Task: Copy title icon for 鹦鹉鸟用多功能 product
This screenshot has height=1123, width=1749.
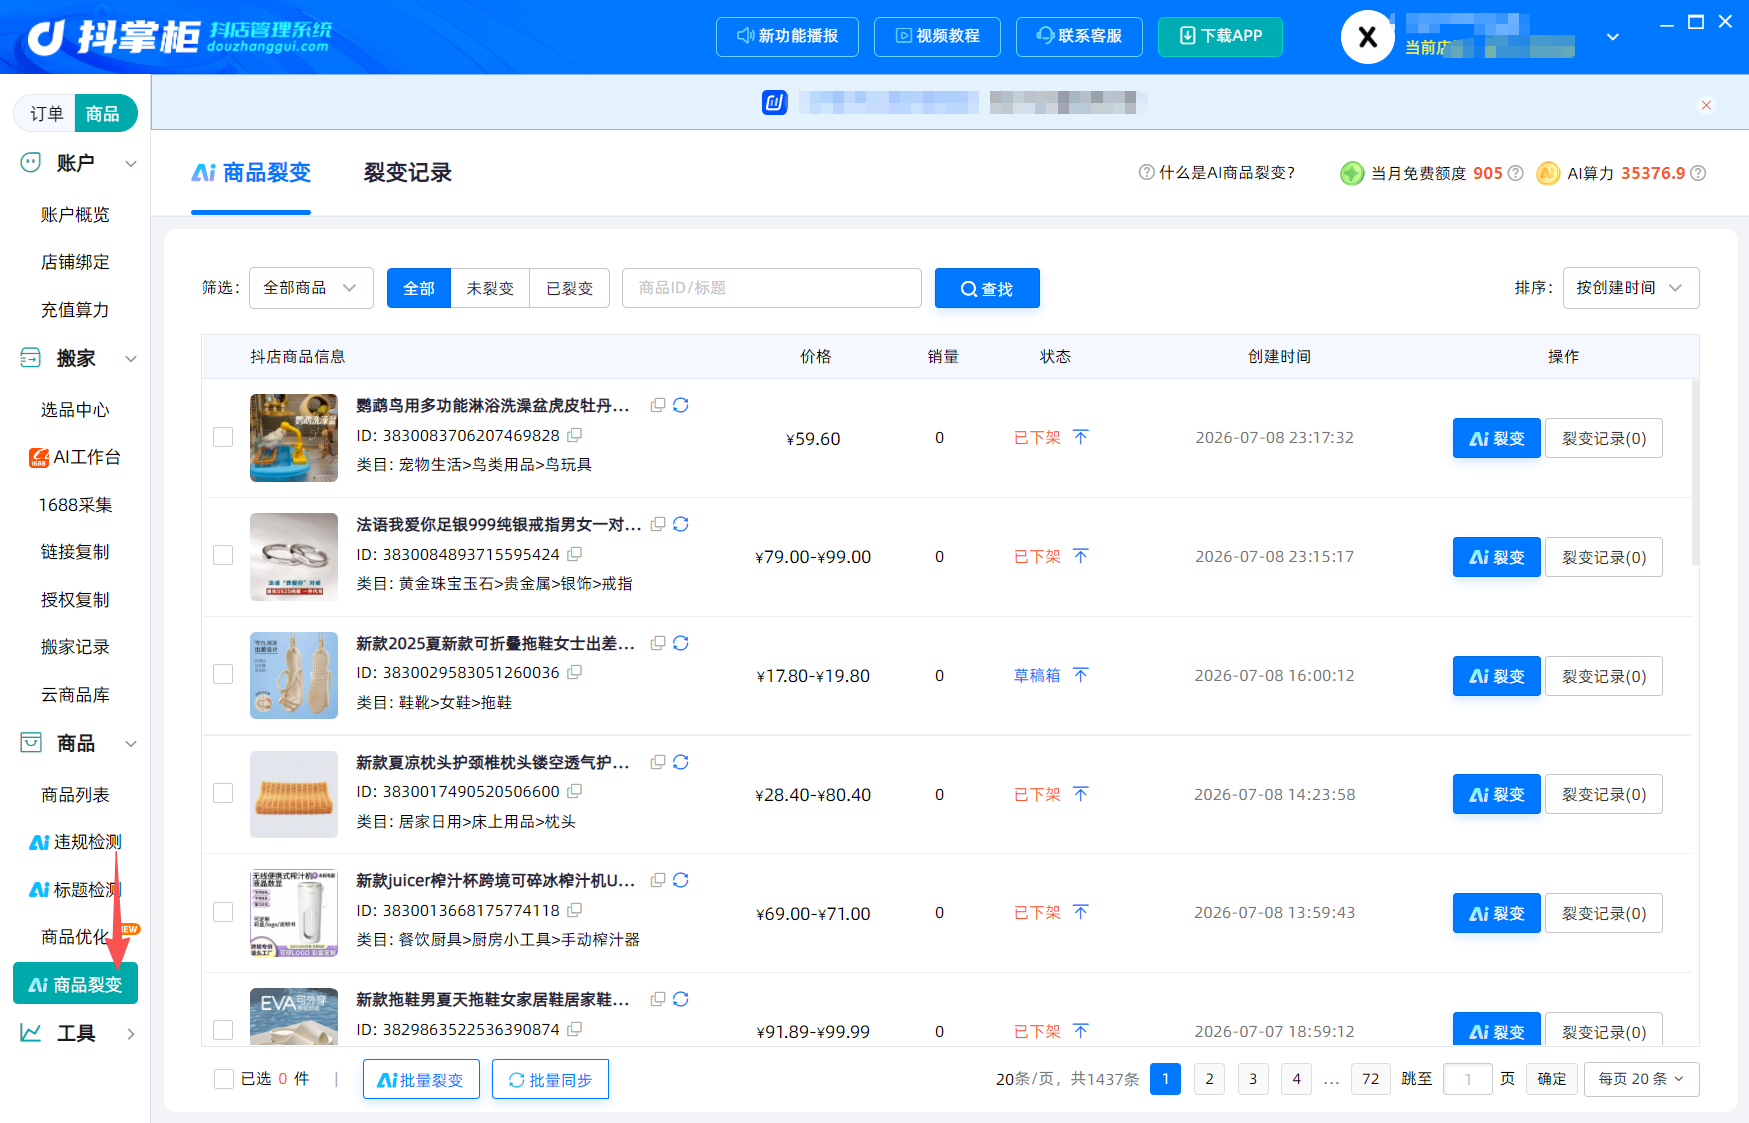Action: (x=658, y=405)
